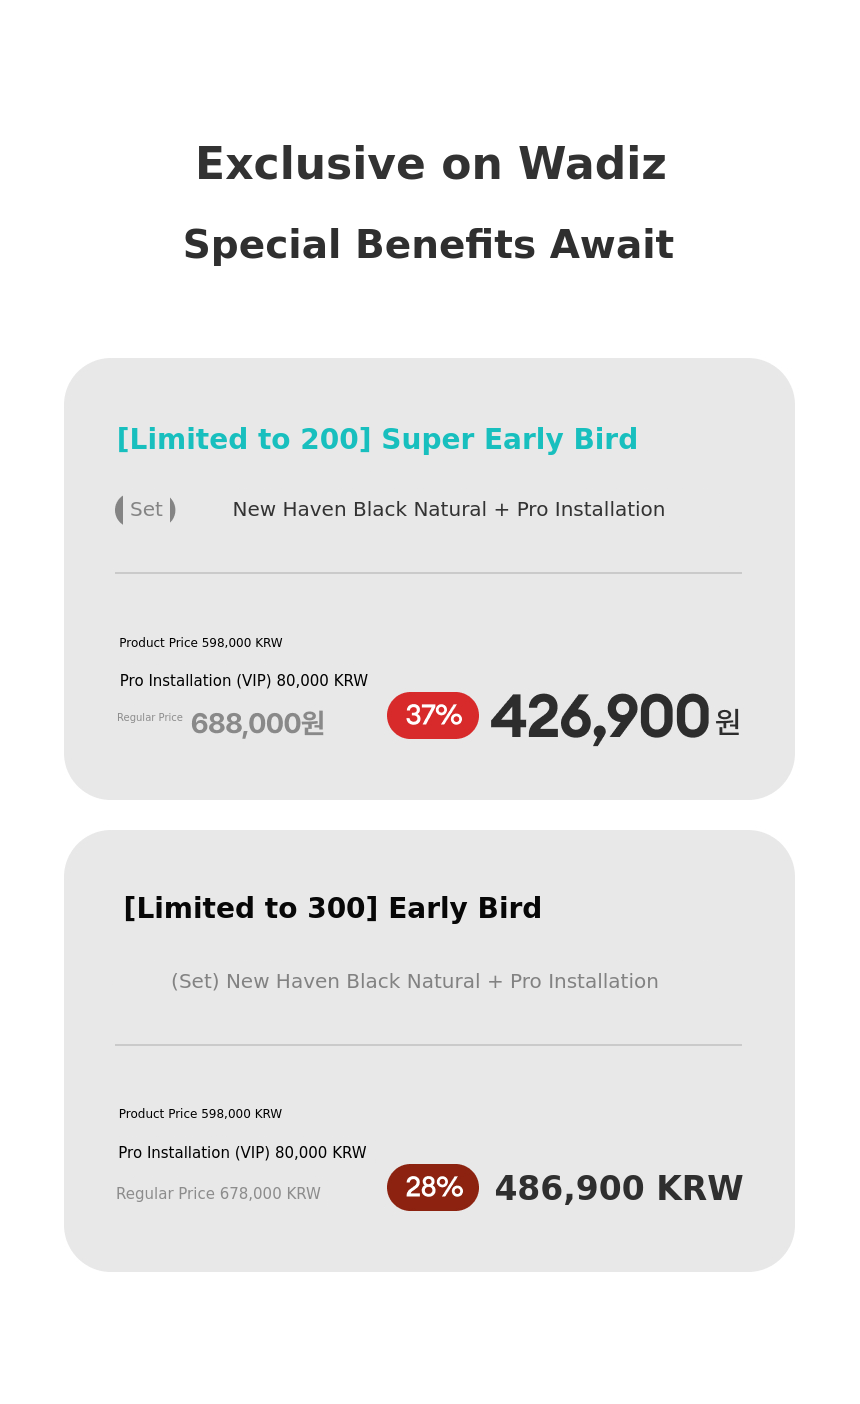
Task: Select the second card's (Set) description text
Action: [x=414, y=982]
